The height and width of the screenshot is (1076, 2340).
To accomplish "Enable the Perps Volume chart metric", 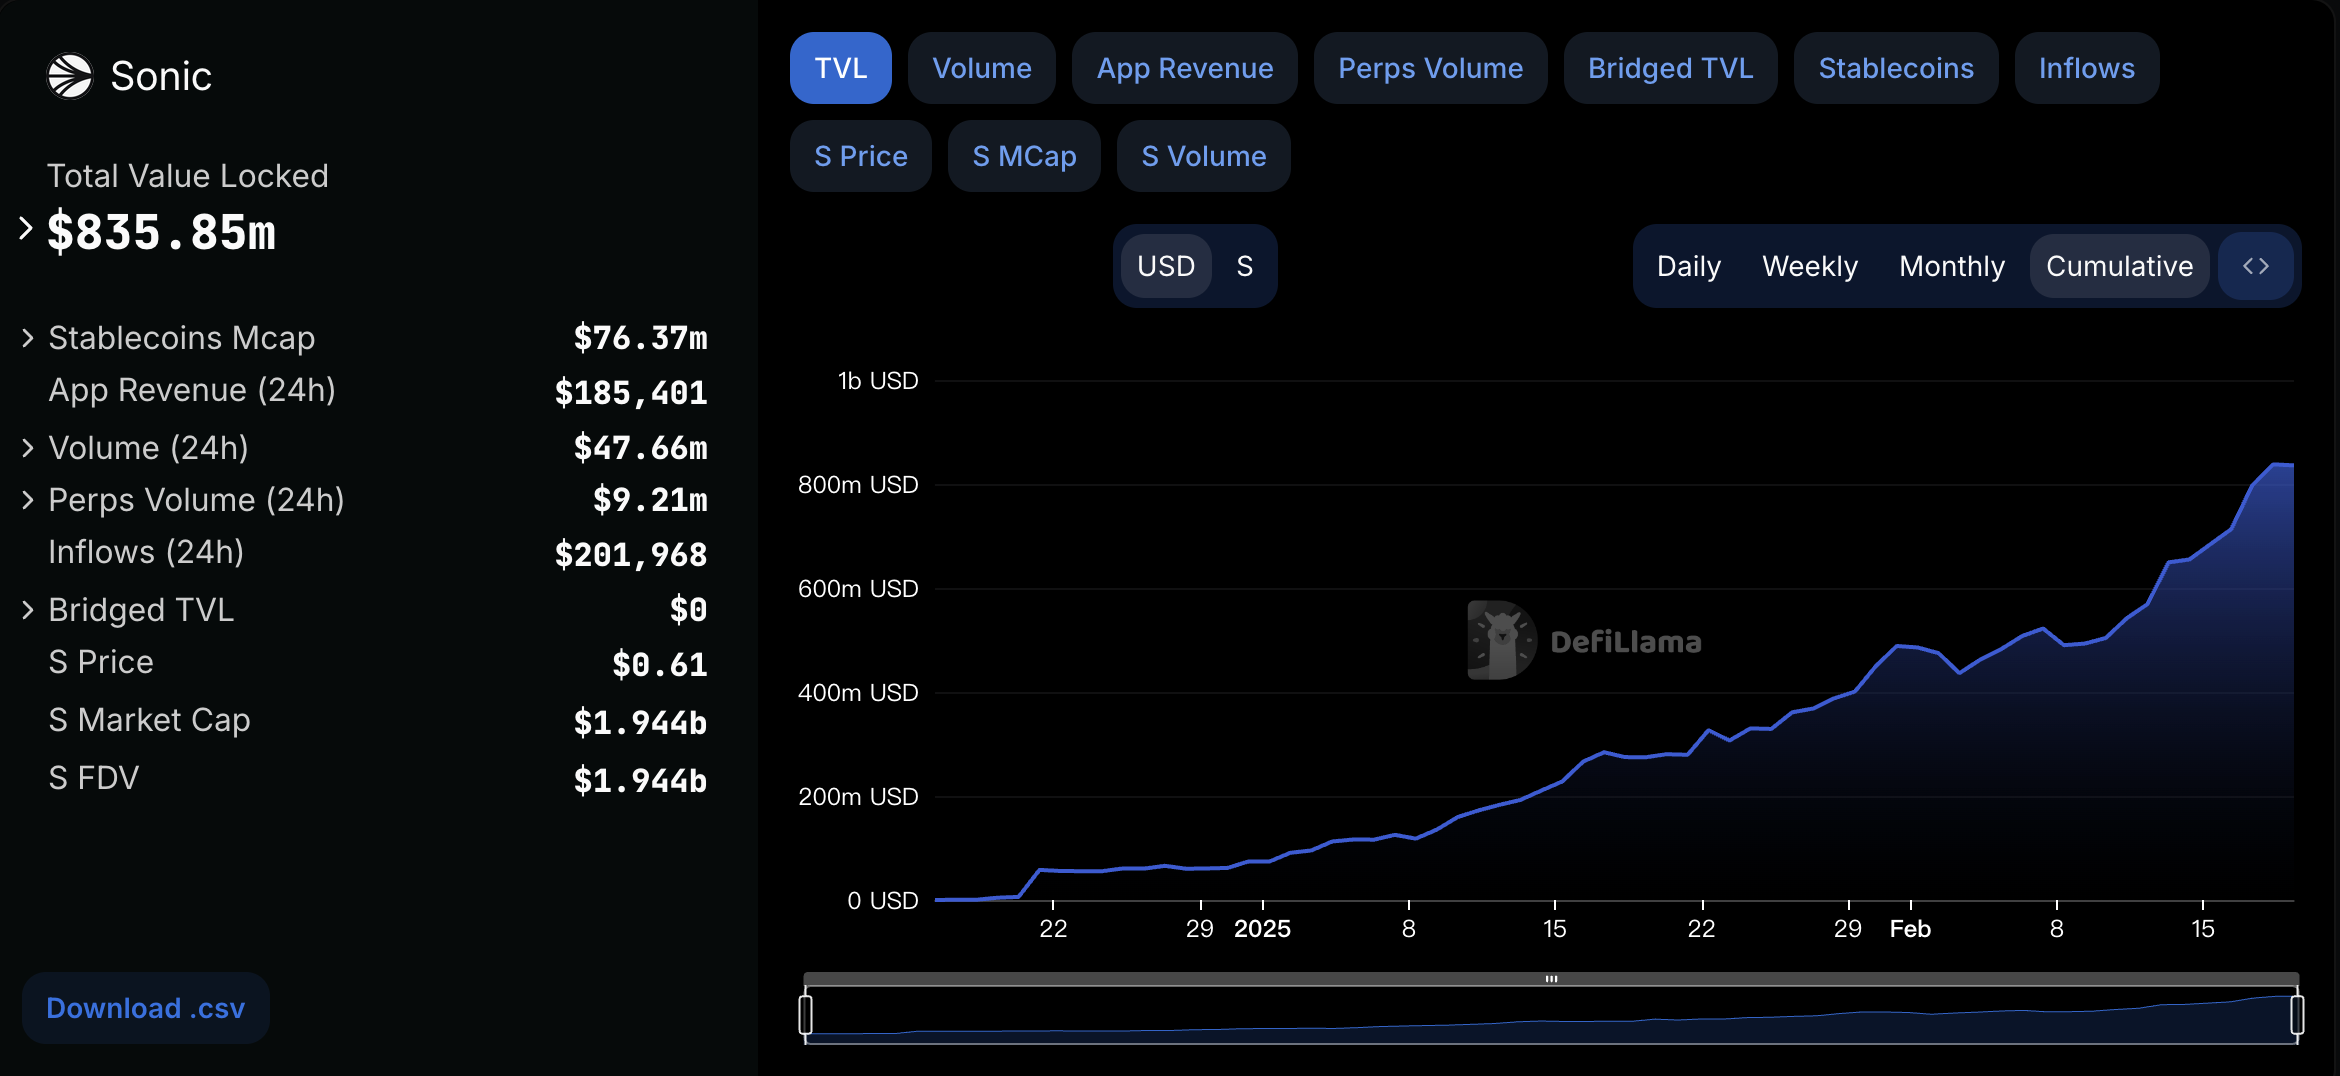I will (1431, 68).
